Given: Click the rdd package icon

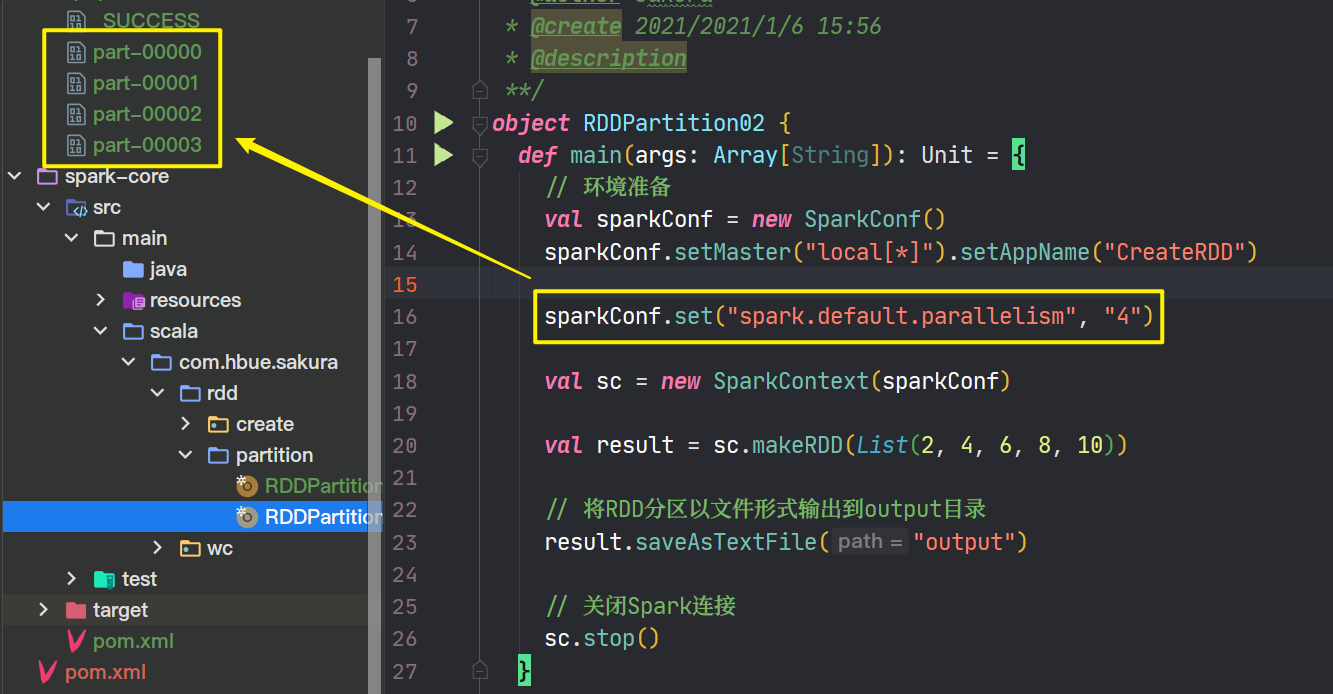Looking at the screenshot, I should point(190,394).
